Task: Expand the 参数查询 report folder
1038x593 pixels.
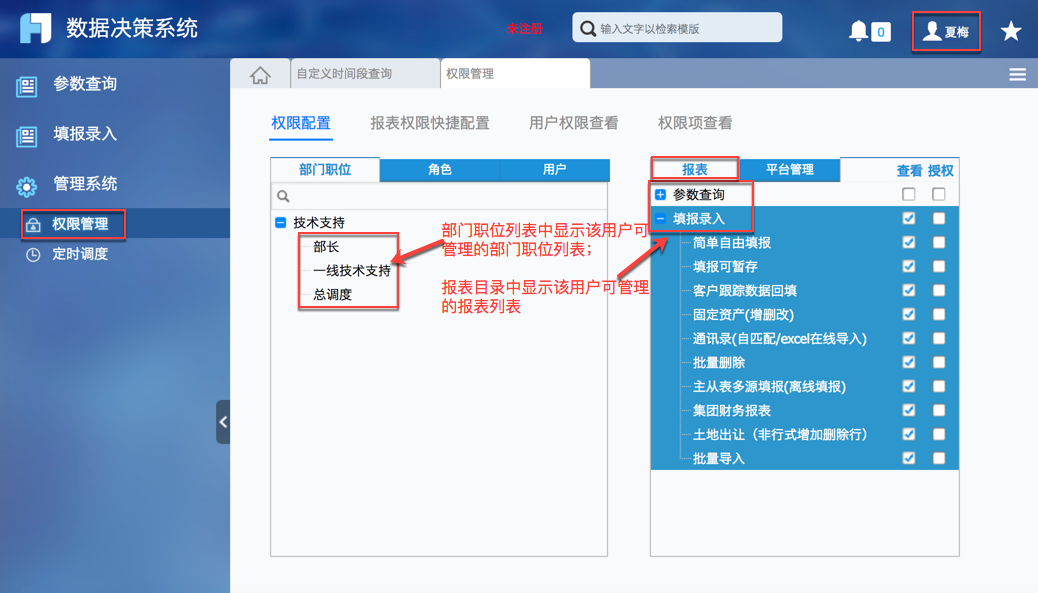Action: coord(660,195)
